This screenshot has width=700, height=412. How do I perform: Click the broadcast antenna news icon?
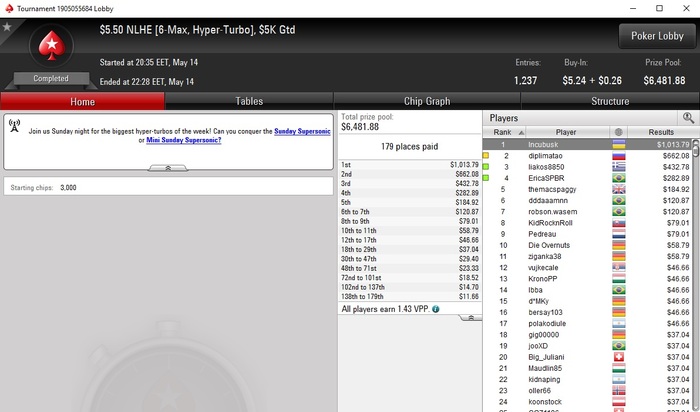(14, 126)
